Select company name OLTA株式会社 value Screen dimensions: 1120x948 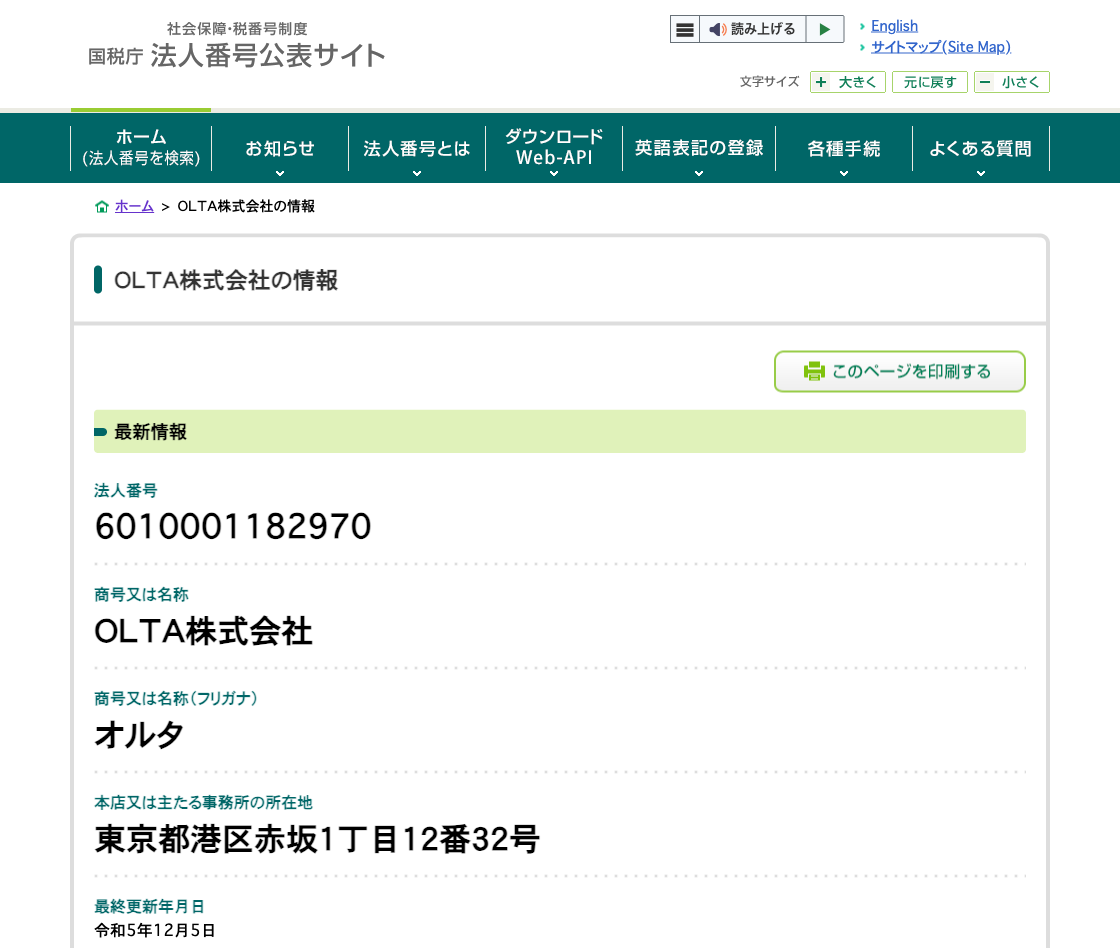pos(204,632)
